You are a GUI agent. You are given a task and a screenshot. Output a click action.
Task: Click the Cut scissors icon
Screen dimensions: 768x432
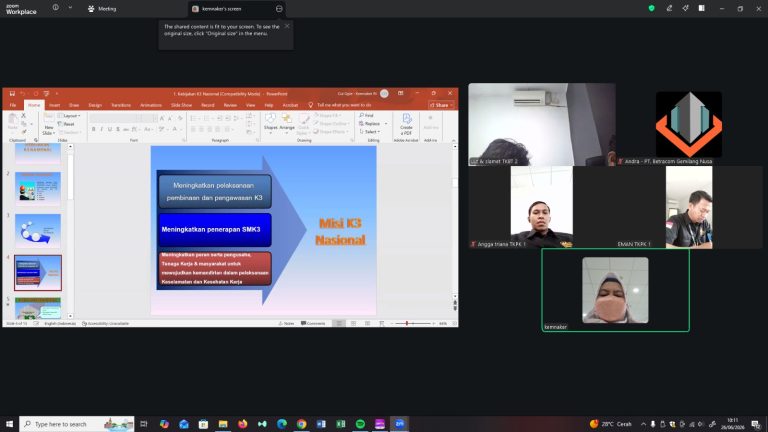[x=23, y=116]
